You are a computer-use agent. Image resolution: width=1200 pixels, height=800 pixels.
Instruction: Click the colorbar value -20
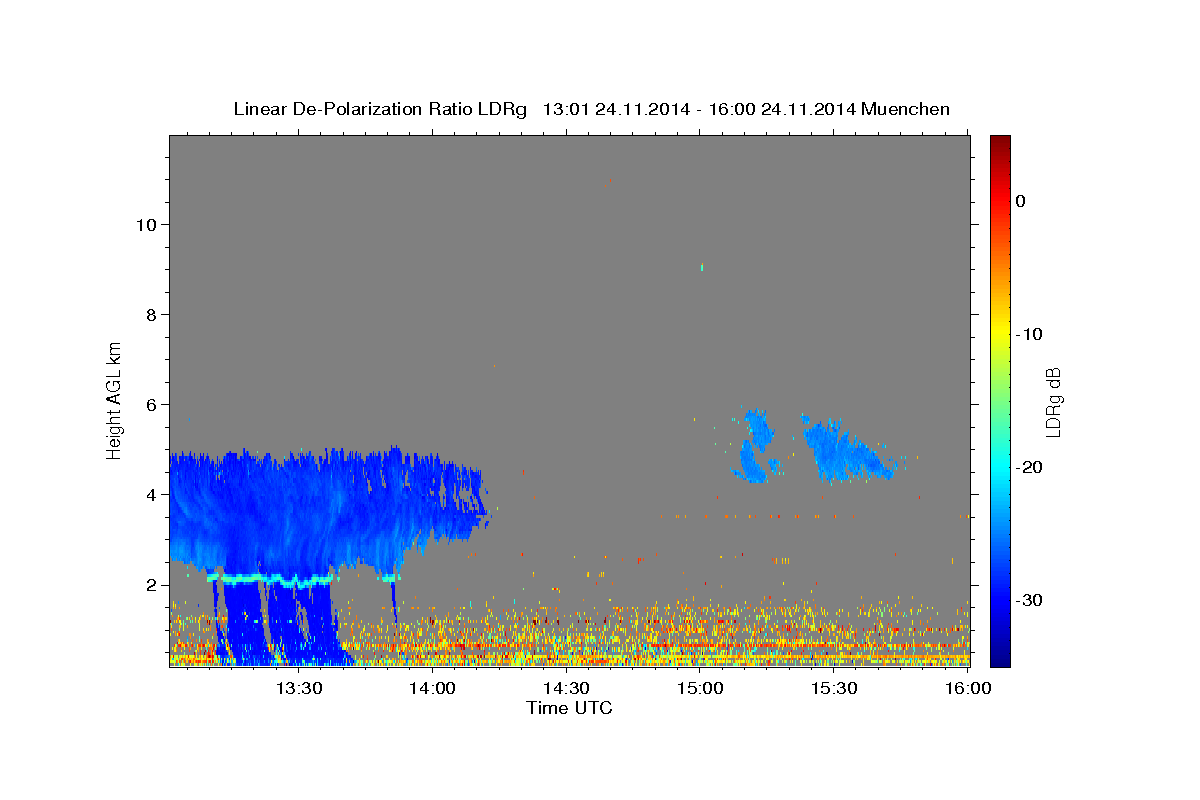(1030, 467)
